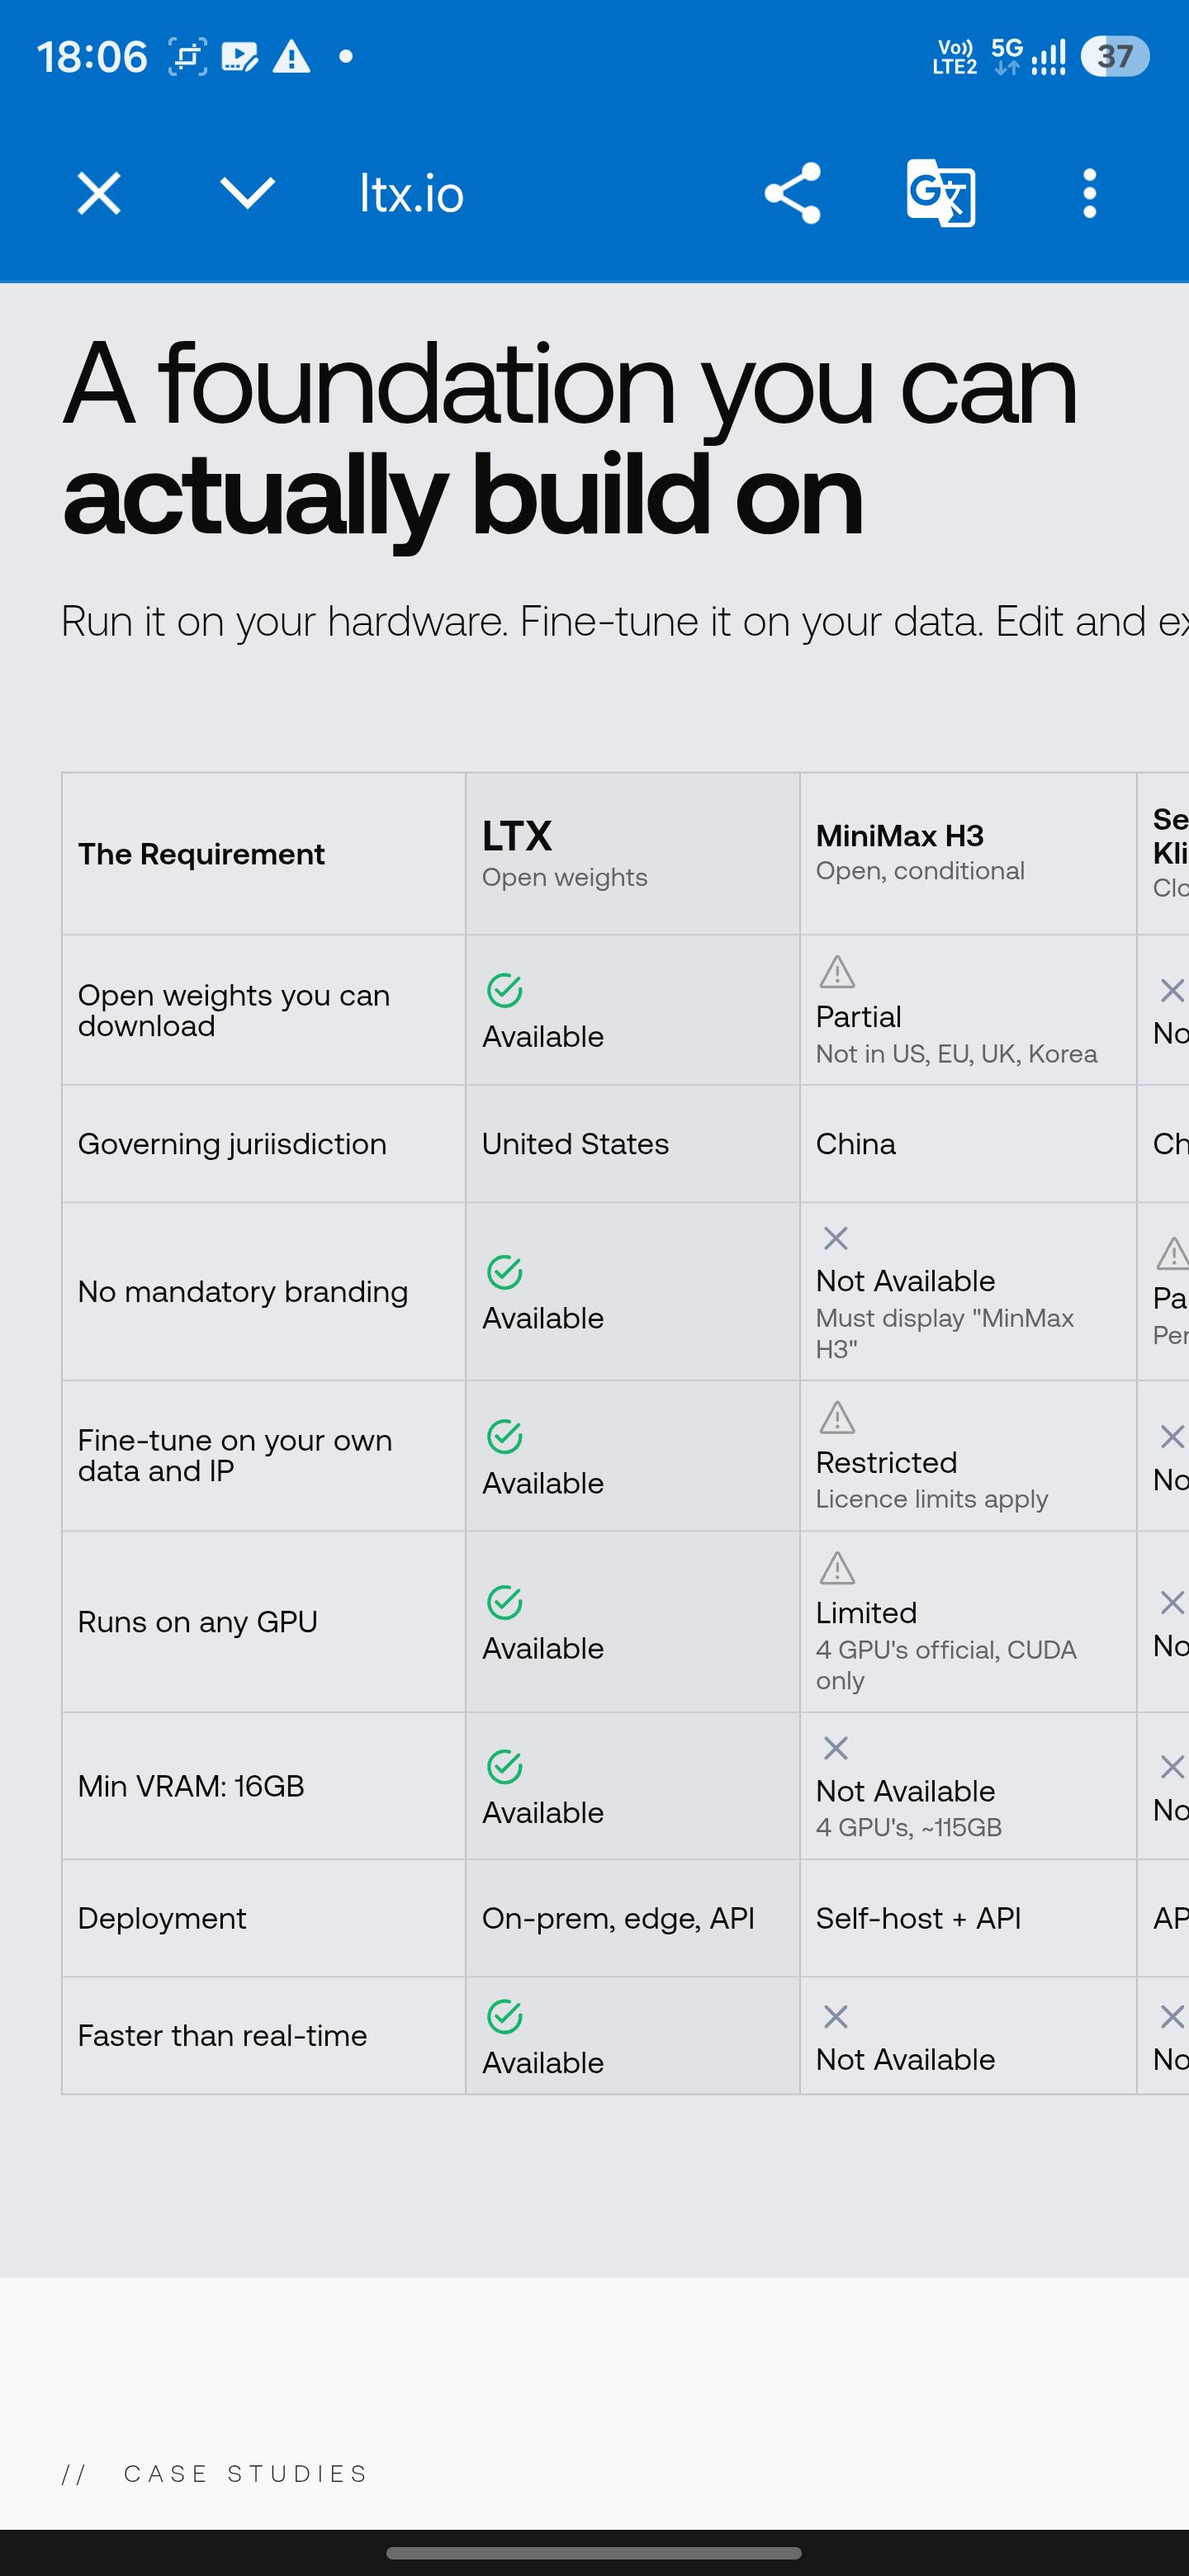
Task: Tap the On-prem, edge, API cell
Action: (x=618, y=1918)
